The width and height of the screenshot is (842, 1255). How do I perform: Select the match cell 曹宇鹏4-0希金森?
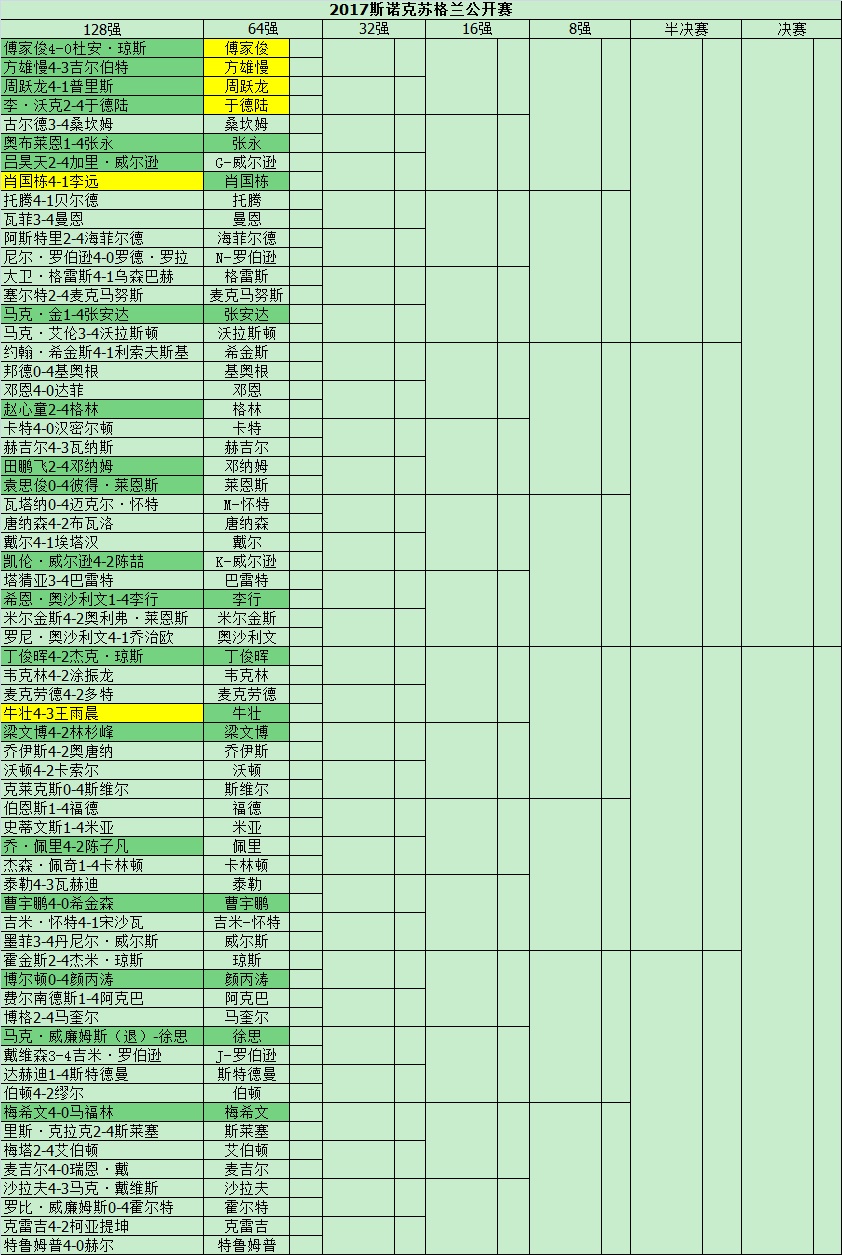[x=102, y=903]
